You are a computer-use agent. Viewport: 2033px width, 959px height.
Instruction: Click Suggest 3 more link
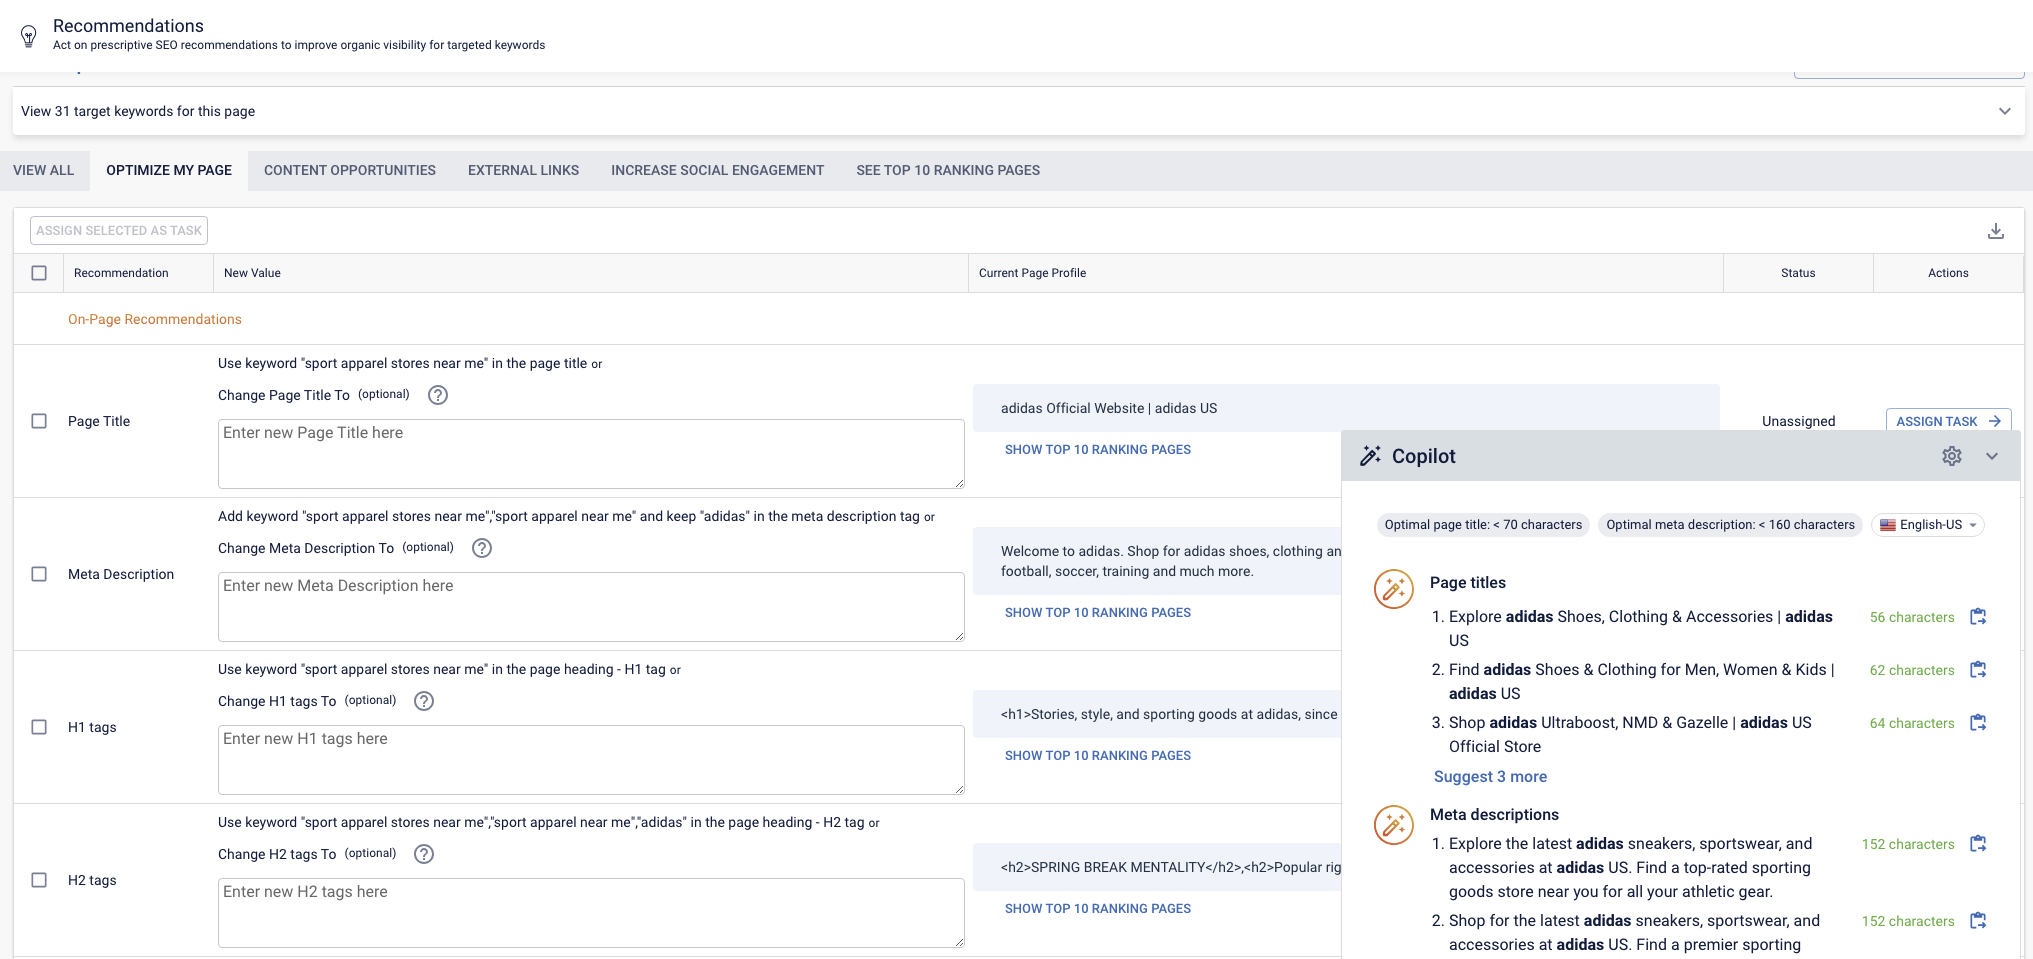coord(1490,777)
